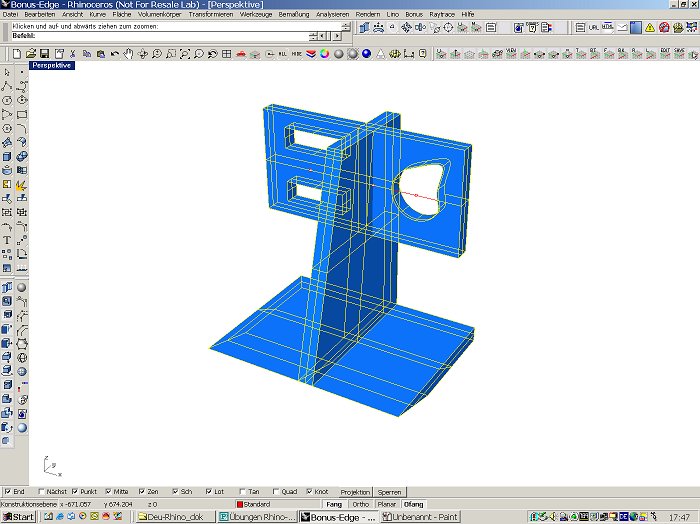
Task: Open the Analysieren menu
Action: (x=332, y=15)
